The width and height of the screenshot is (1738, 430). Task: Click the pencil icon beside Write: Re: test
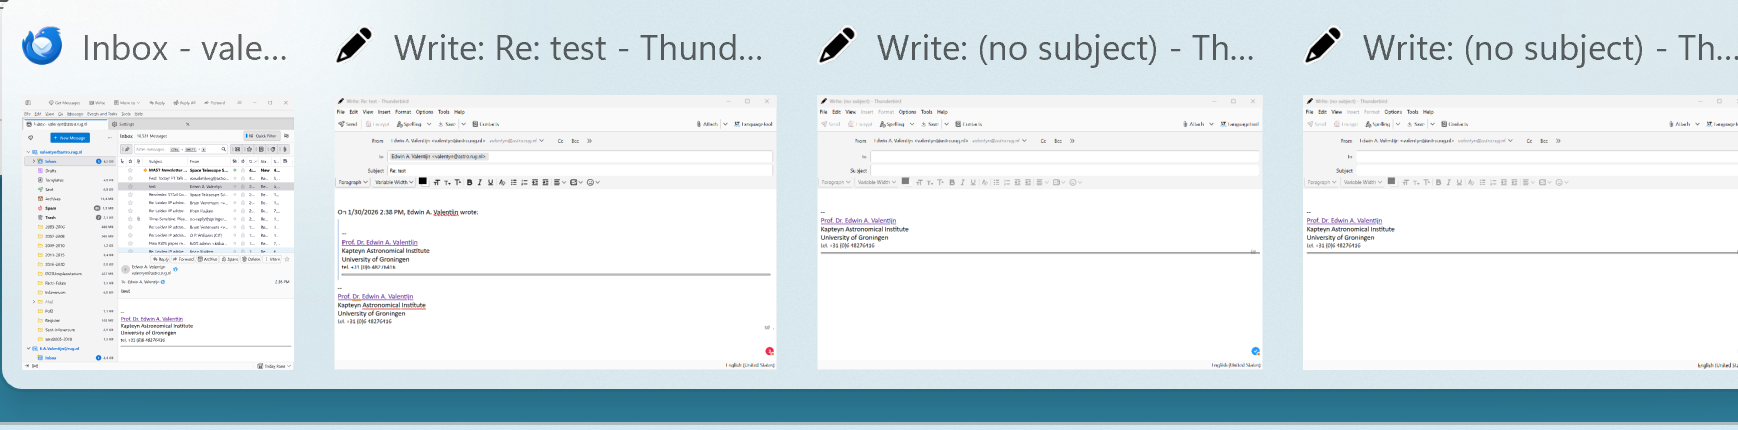pos(354,45)
